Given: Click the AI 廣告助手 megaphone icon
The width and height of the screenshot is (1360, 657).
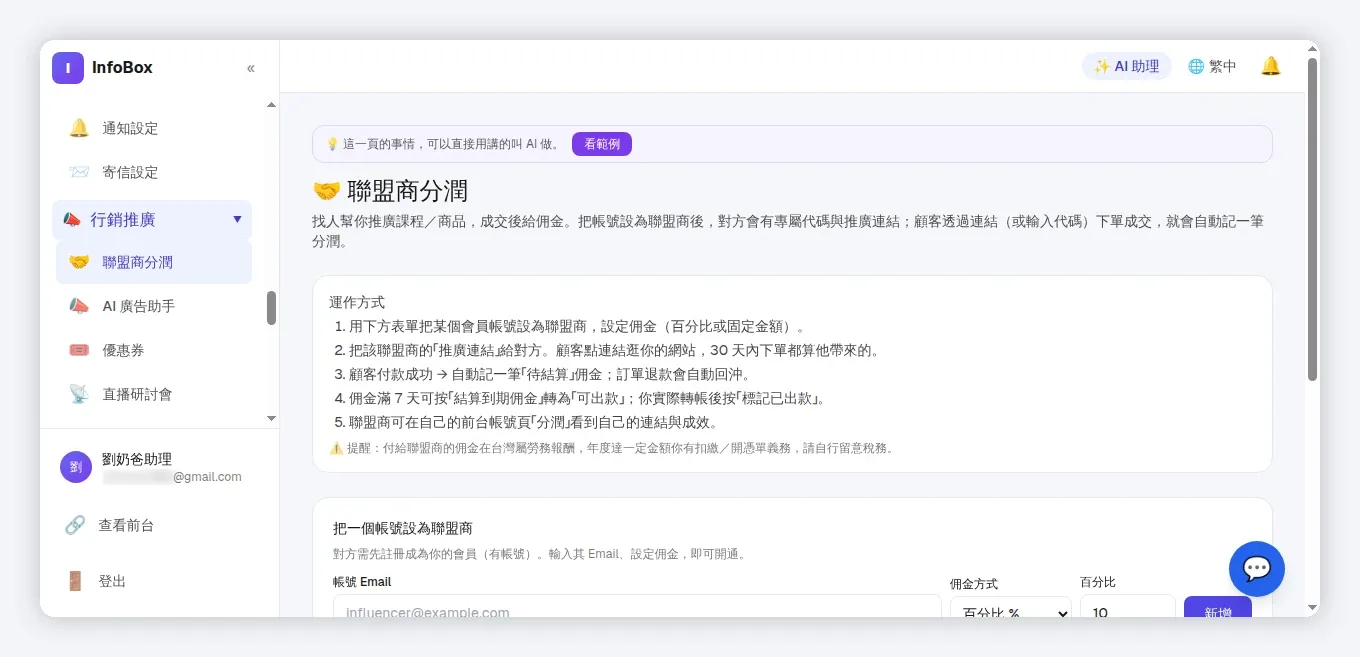Looking at the screenshot, I should click(x=79, y=306).
